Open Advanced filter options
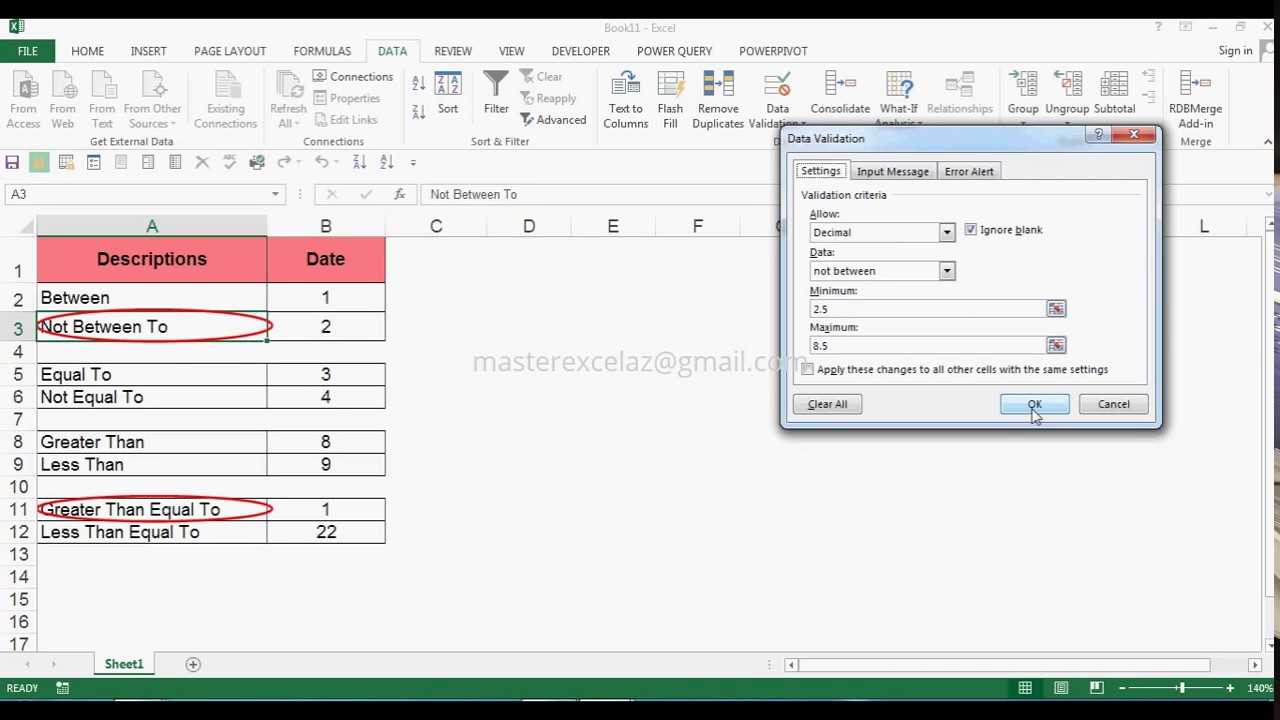 553,120
